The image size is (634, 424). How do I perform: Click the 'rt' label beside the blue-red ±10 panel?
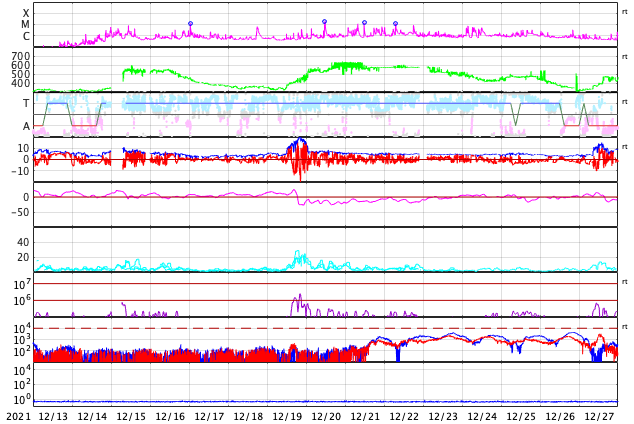[625, 146]
